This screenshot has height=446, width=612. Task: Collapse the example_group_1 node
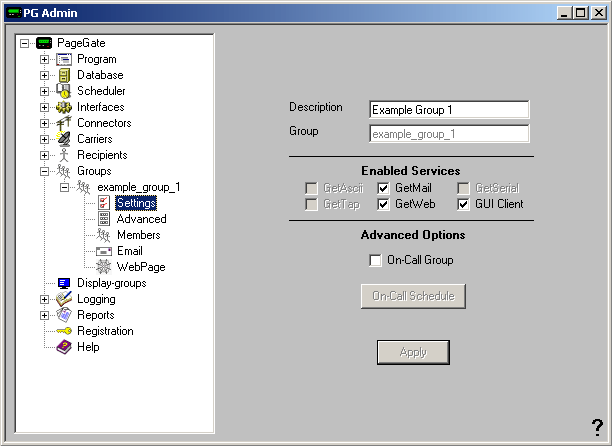click(x=64, y=187)
